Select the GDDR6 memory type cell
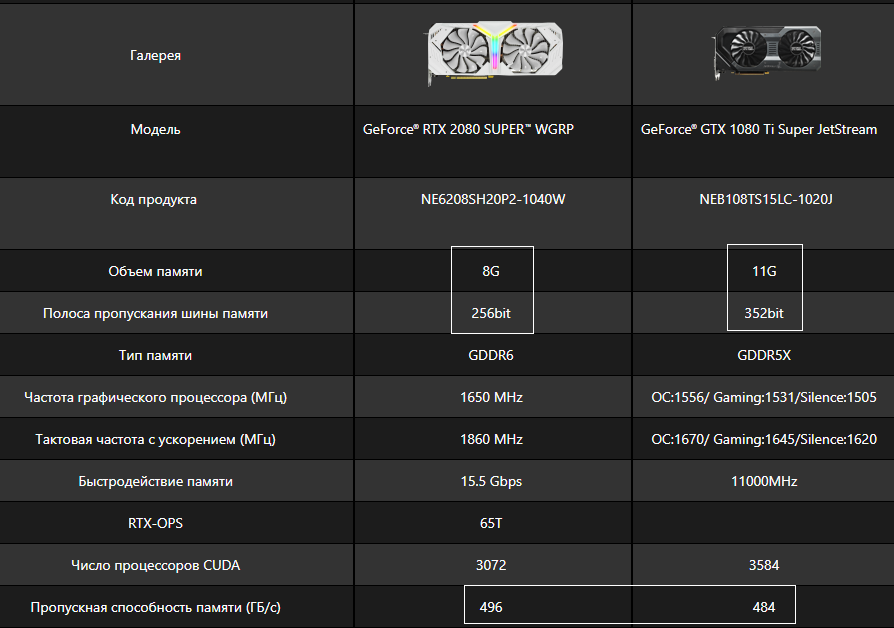The image size is (894, 628). coord(491,355)
